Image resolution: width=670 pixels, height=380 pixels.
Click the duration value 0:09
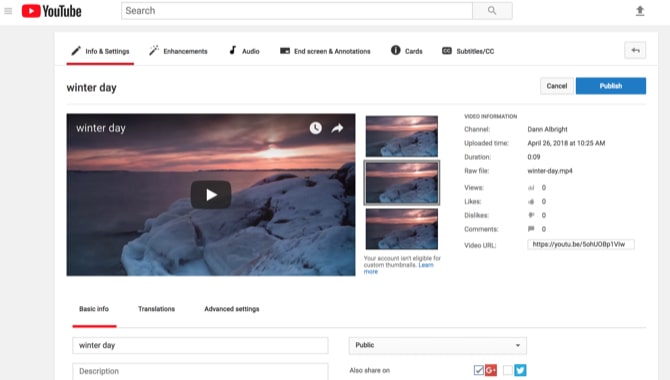pyautogui.click(x=534, y=157)
